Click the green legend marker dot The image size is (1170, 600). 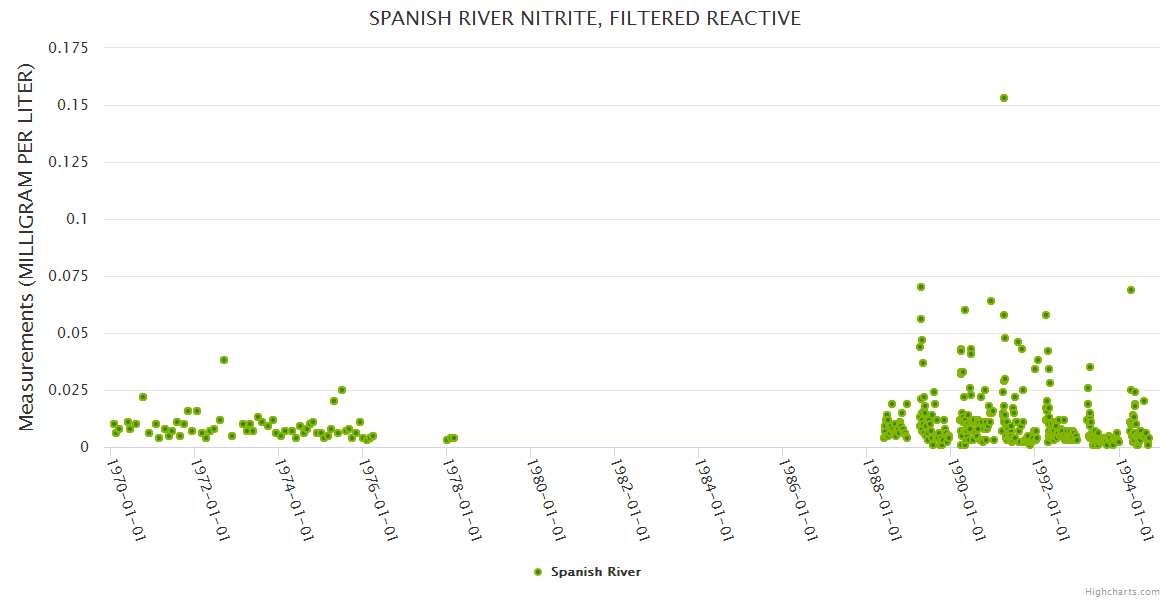538,572
